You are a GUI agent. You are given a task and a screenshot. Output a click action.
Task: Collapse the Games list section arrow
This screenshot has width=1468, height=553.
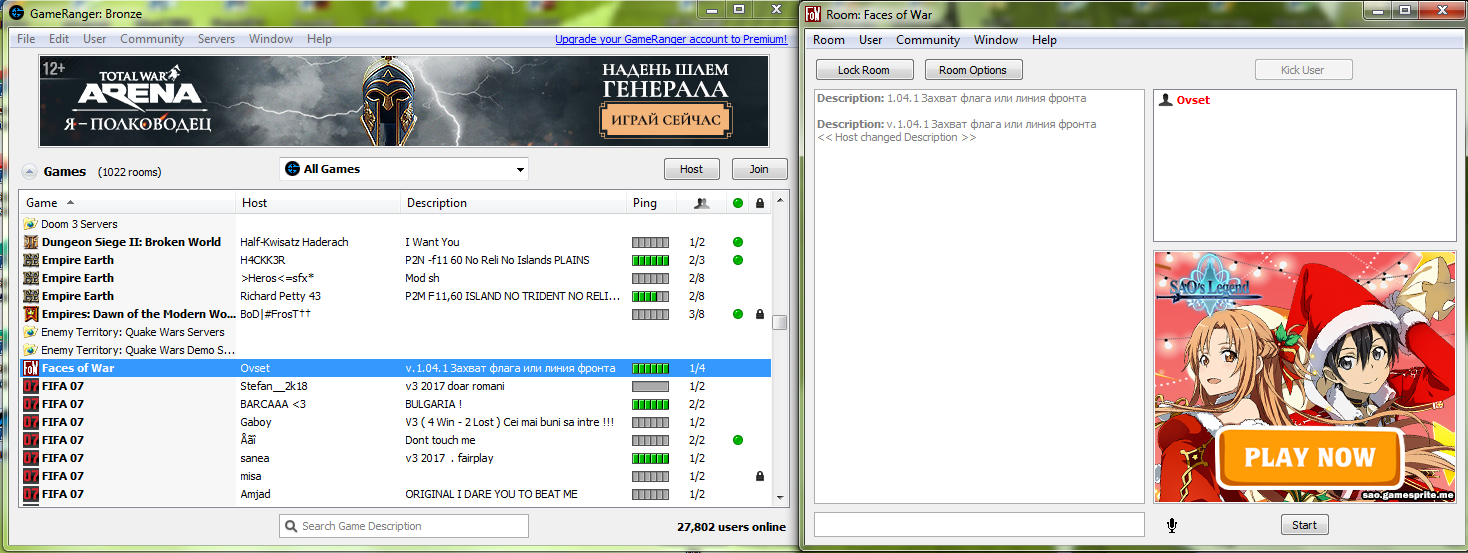coord(29,171)
